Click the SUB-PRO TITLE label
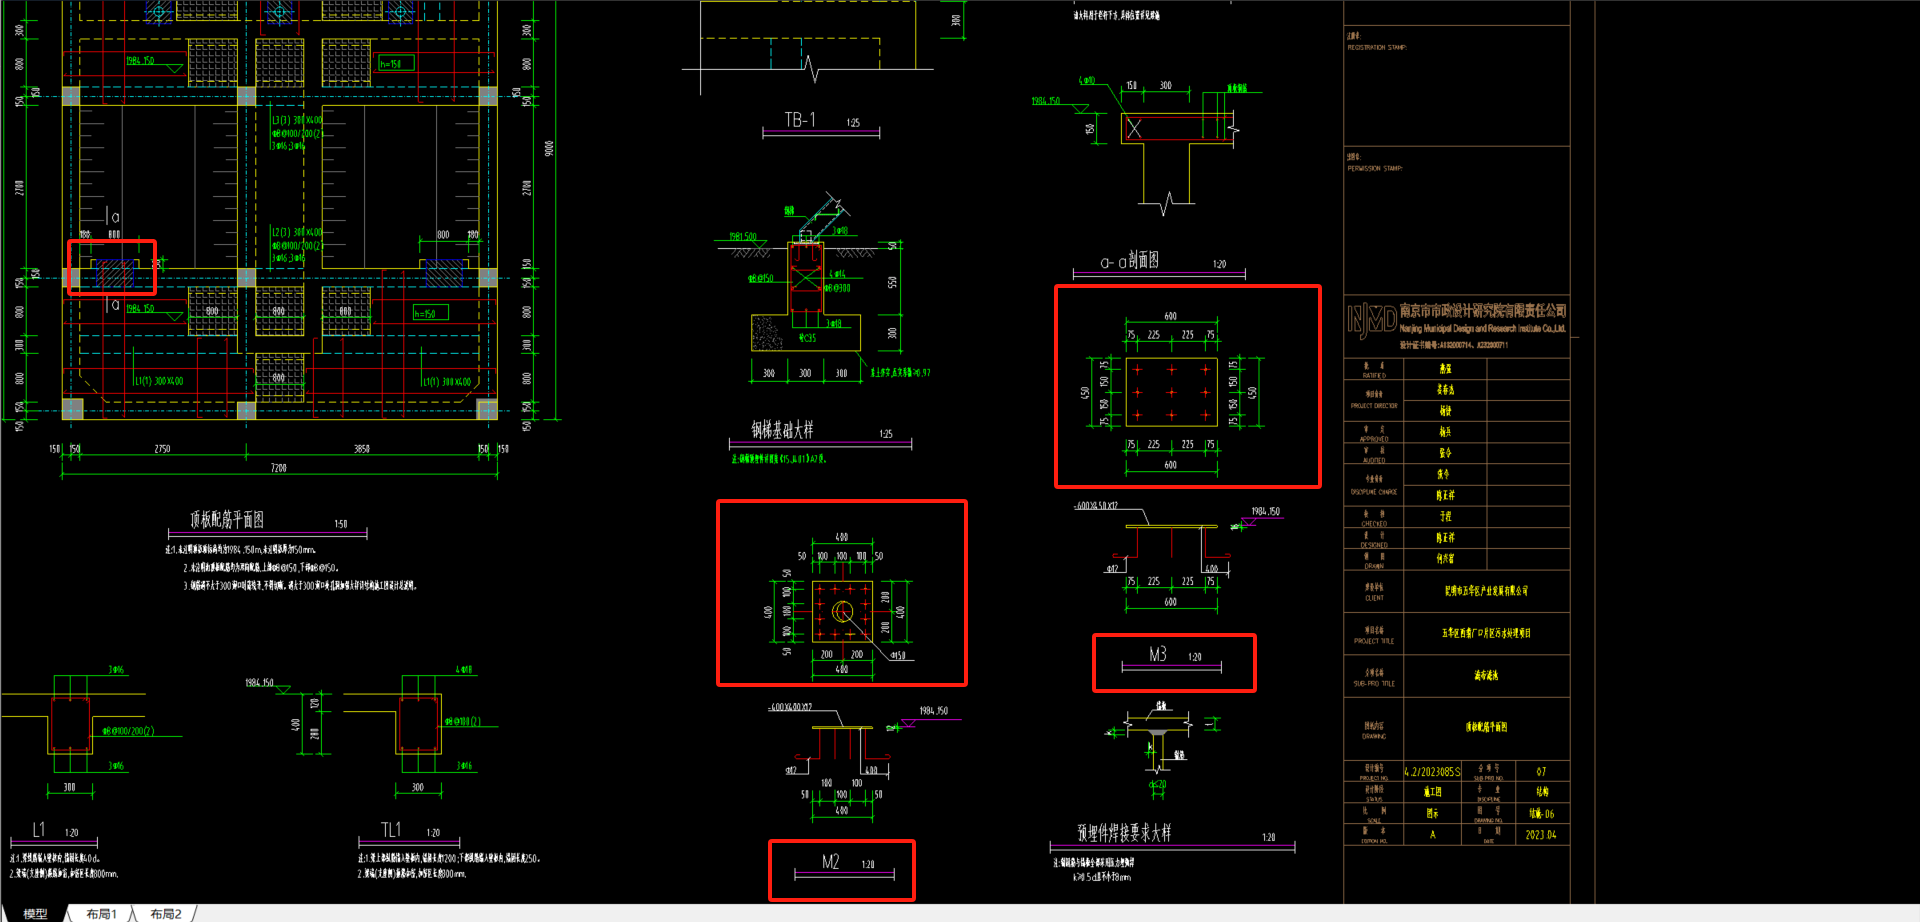Image resolution: width=1920 pixels, height=922 pixels. point(1374,684)
